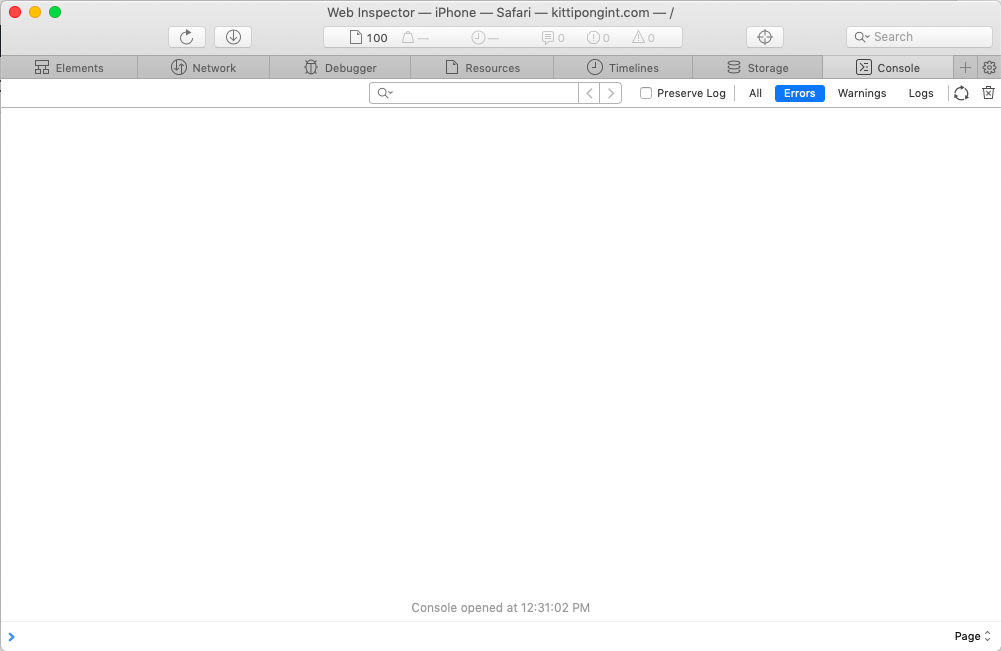Filter console by Warnings
The width and height of the screenshot is (1001, 651).
(x=862, y=93)
